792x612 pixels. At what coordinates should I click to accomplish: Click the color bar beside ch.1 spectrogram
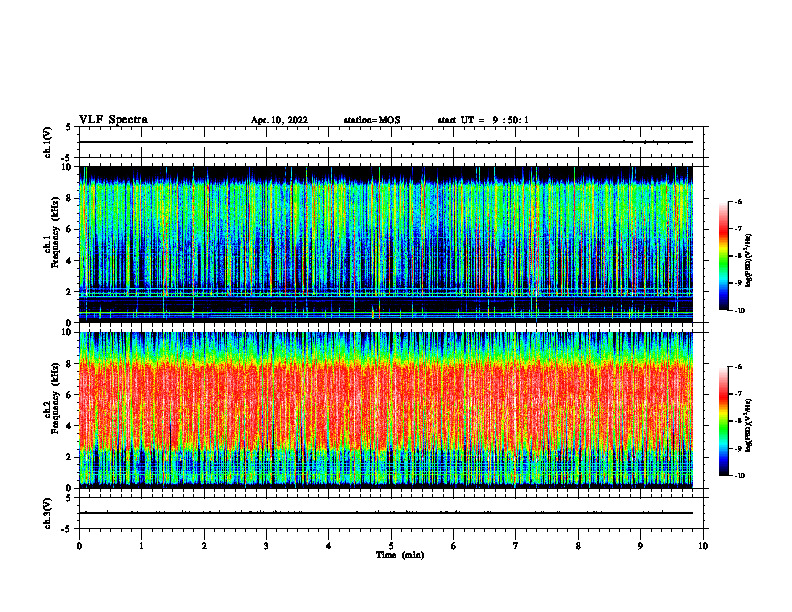[x=724, y=256]
